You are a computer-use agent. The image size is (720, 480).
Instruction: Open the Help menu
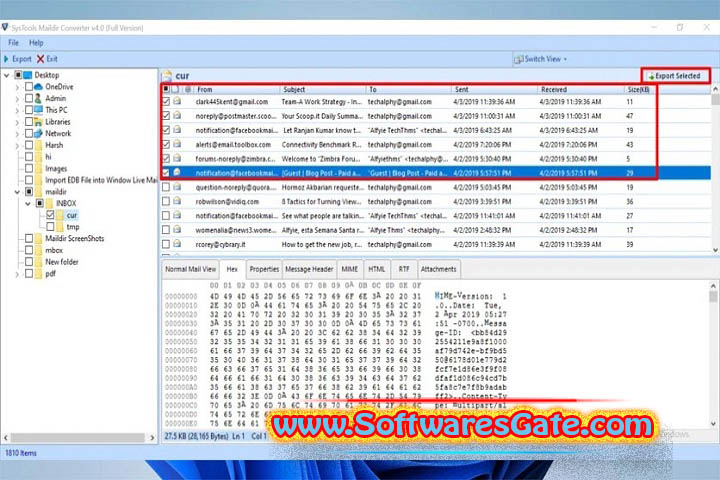tap(36, 43)
